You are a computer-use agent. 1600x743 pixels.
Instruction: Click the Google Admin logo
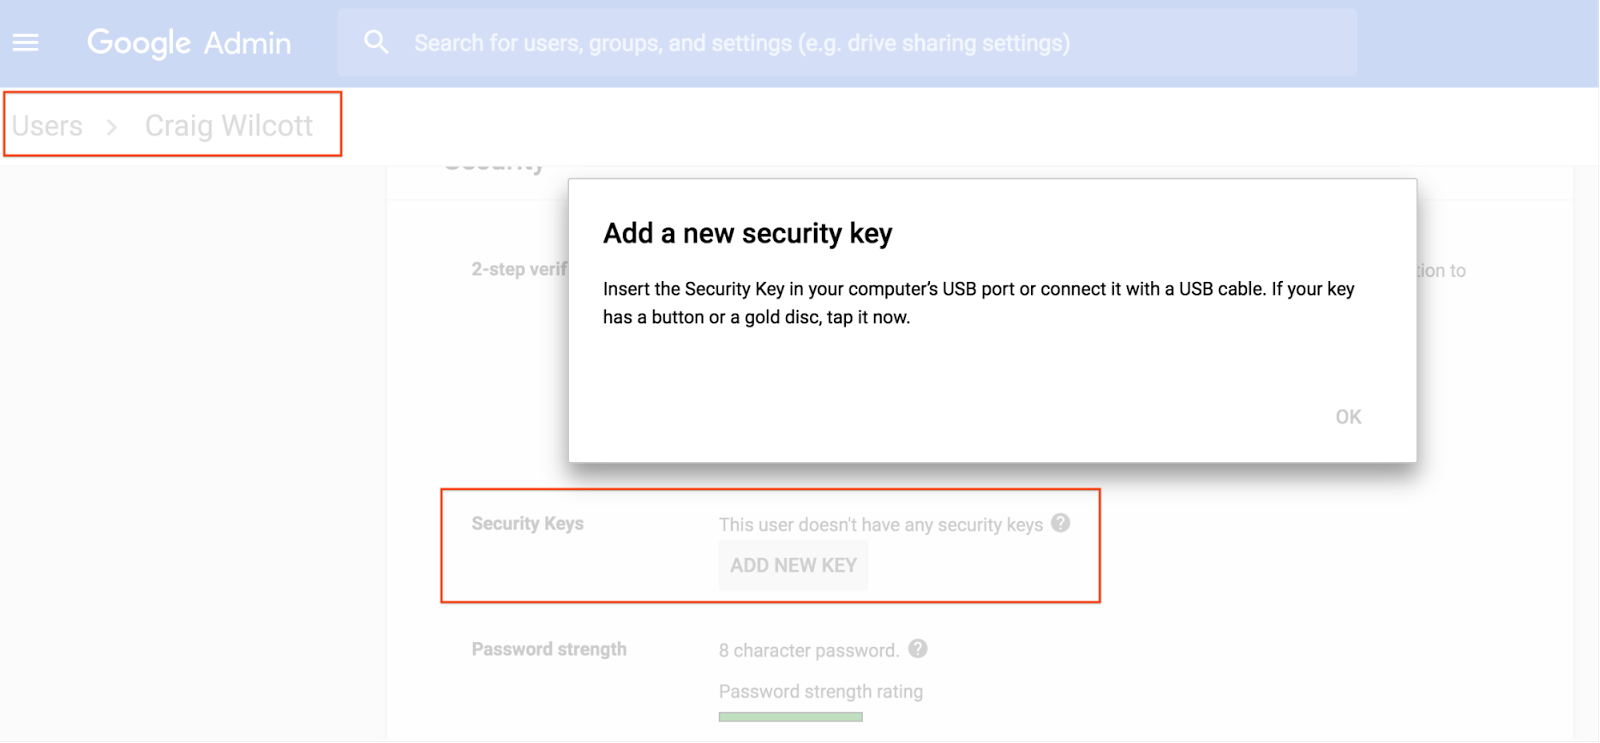[x=189, y=43]
